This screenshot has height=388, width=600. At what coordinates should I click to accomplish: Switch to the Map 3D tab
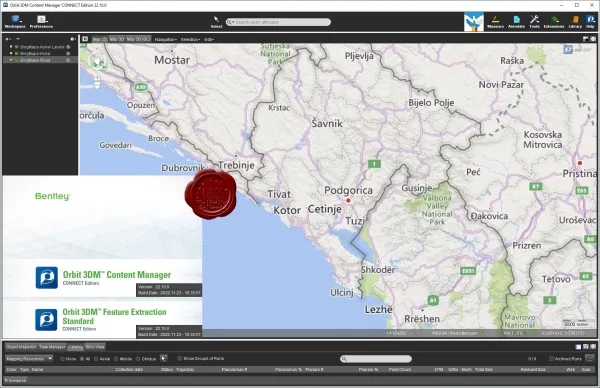[117, 39]
